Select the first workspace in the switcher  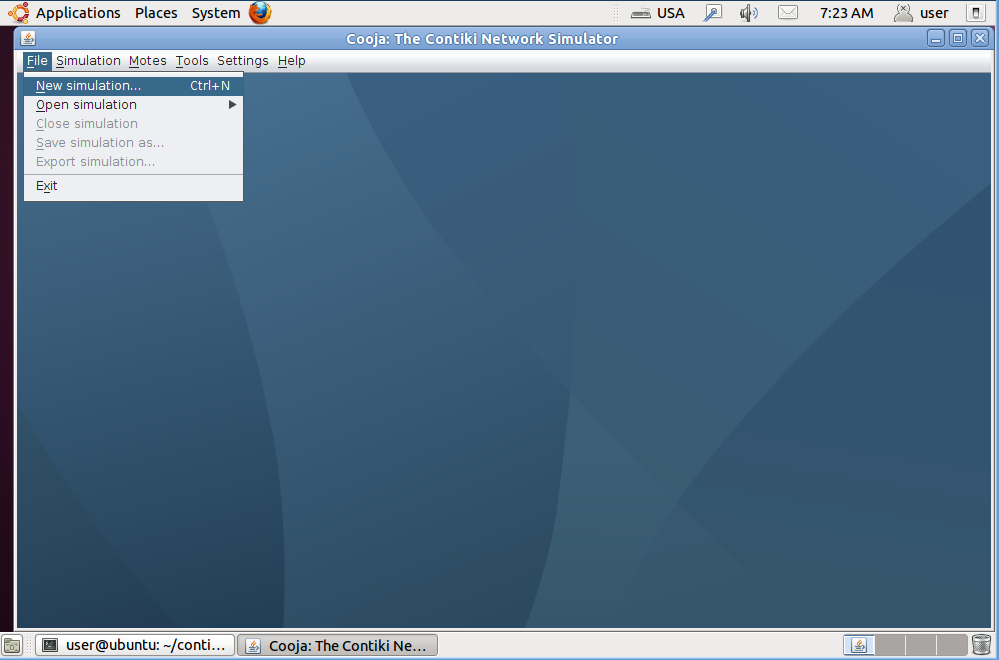click(x=859, y=645)
